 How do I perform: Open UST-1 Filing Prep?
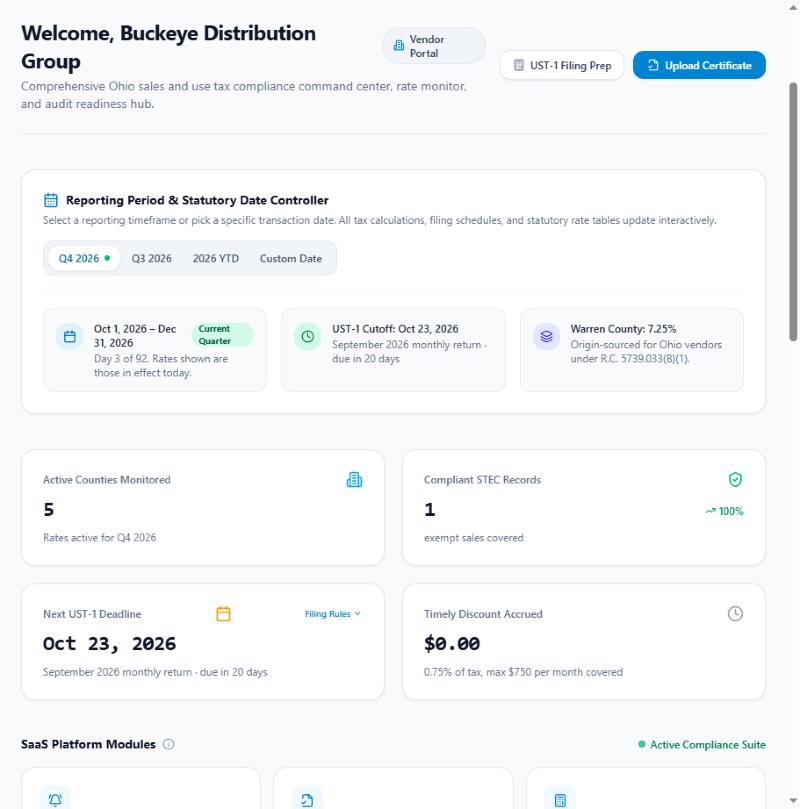point(562,66)
